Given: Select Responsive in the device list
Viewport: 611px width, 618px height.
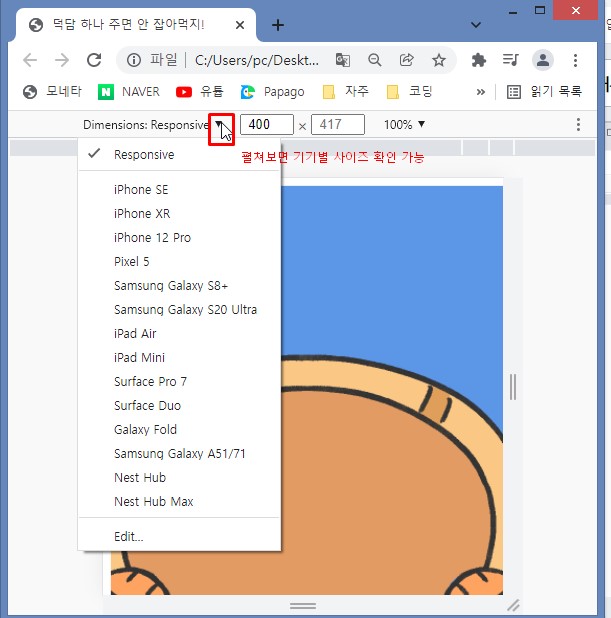Looking at the screenshot, I should [x=179, y=154].
